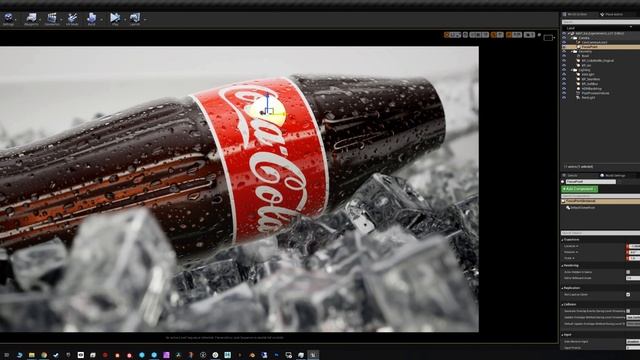The image size is (640, 360).
Task: Collapse the Collision section
Action: (562, 304)
